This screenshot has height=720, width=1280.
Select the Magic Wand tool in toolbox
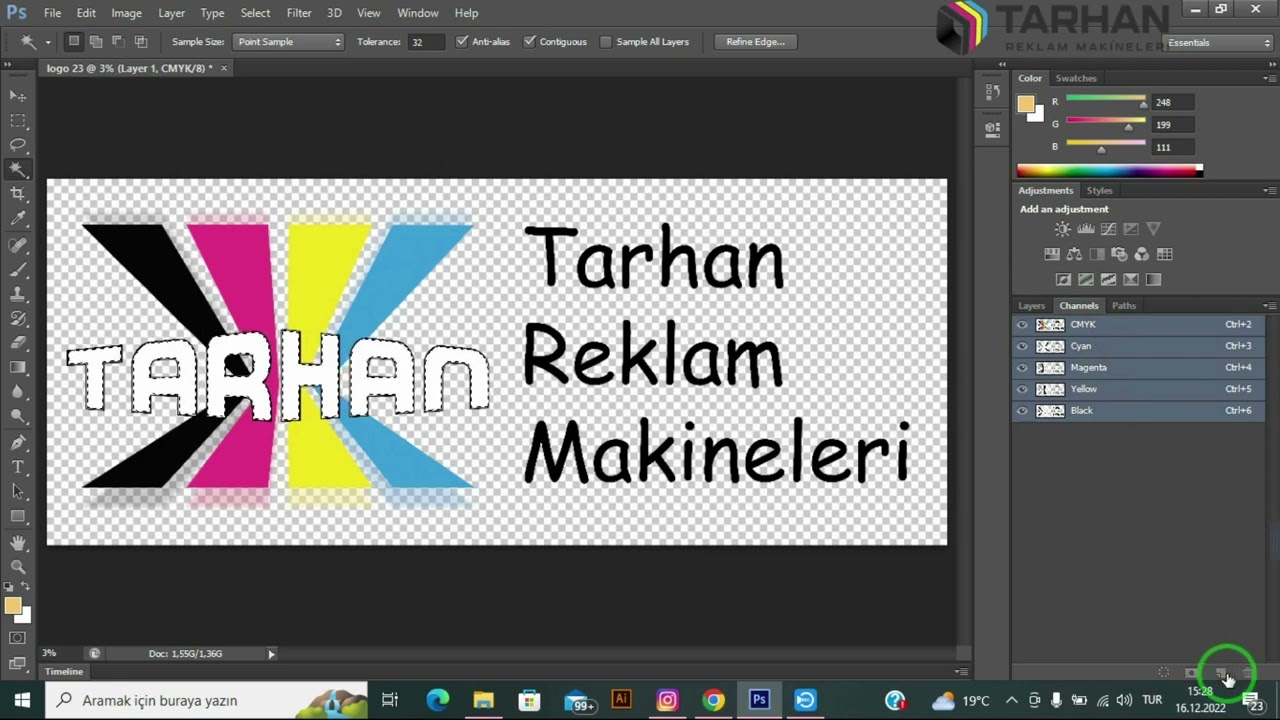pyautogui.click(x=18, y=170)
